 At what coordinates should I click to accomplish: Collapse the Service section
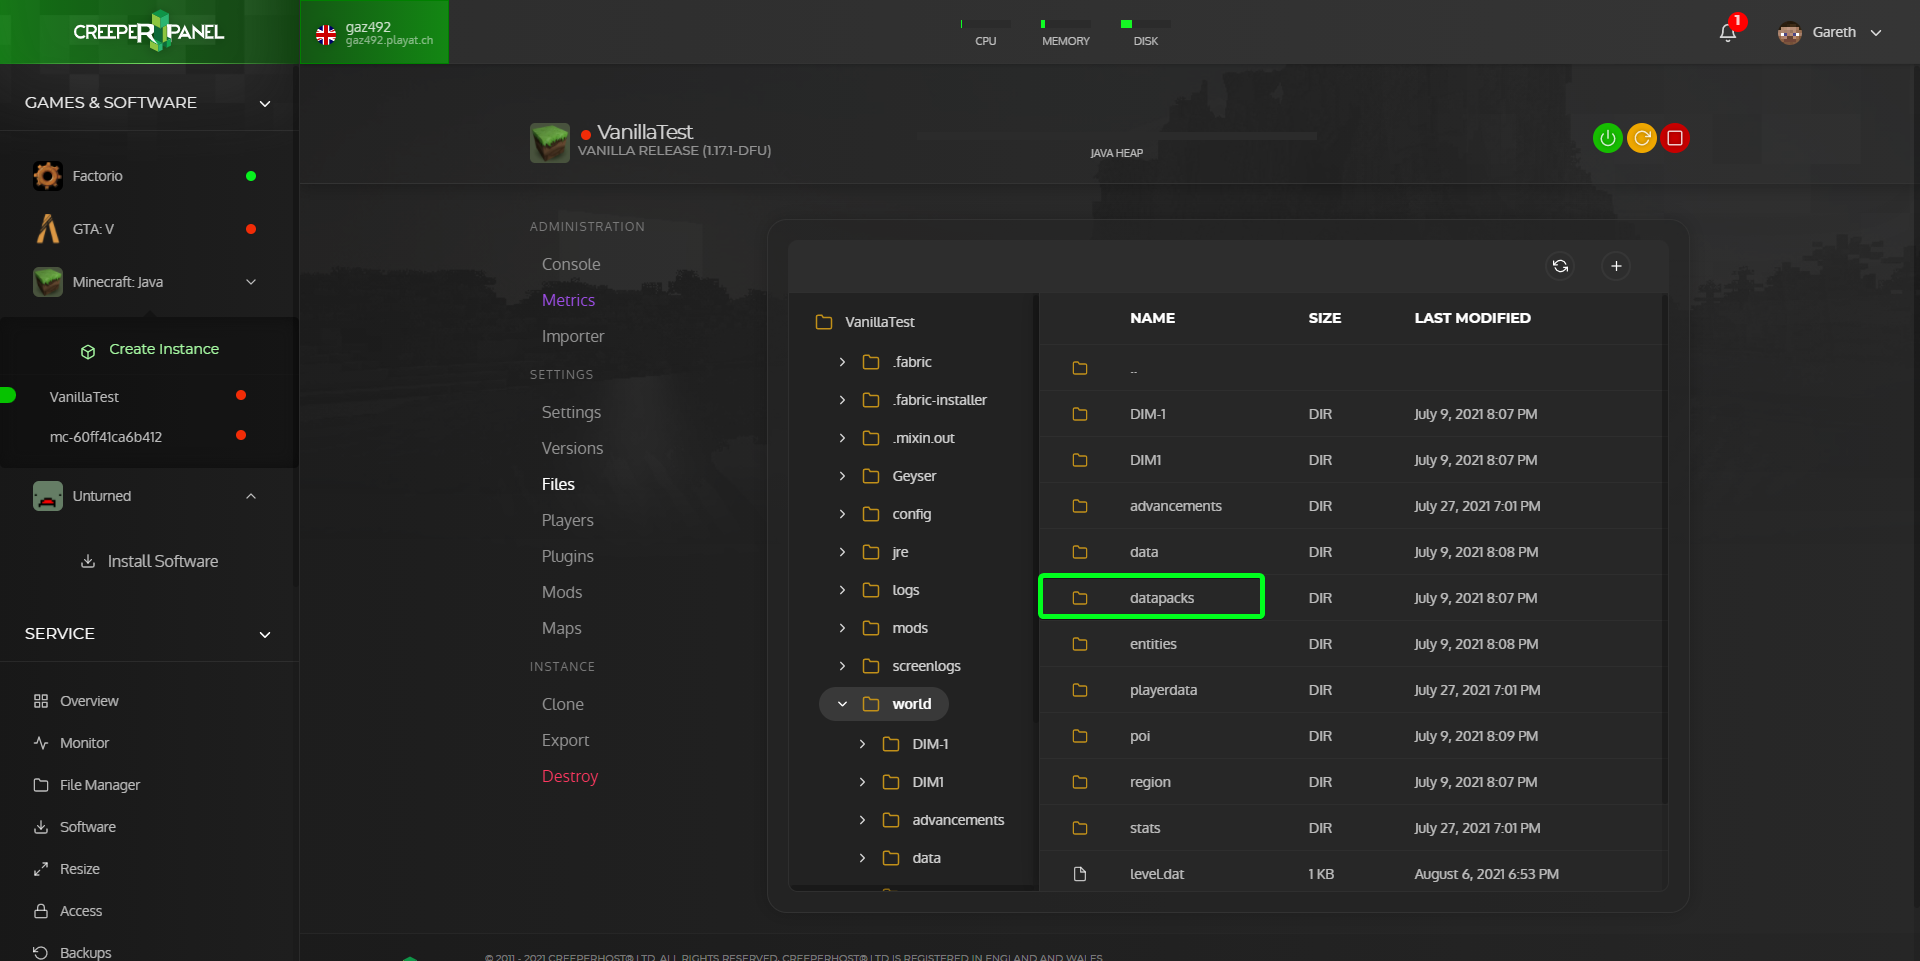pos(265,634)
